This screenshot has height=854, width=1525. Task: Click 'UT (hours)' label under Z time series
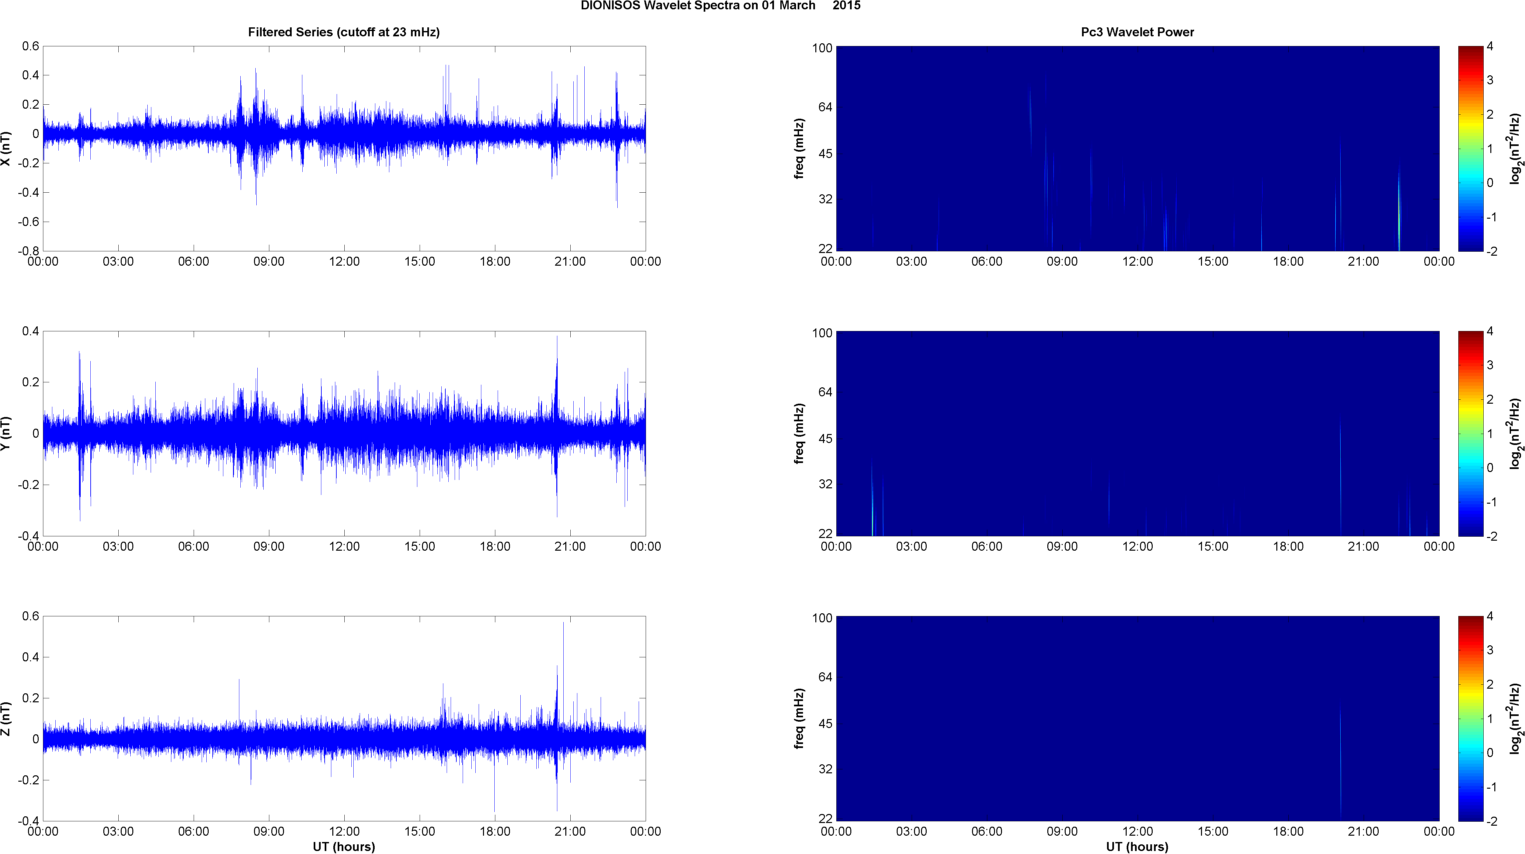[344, 847]
